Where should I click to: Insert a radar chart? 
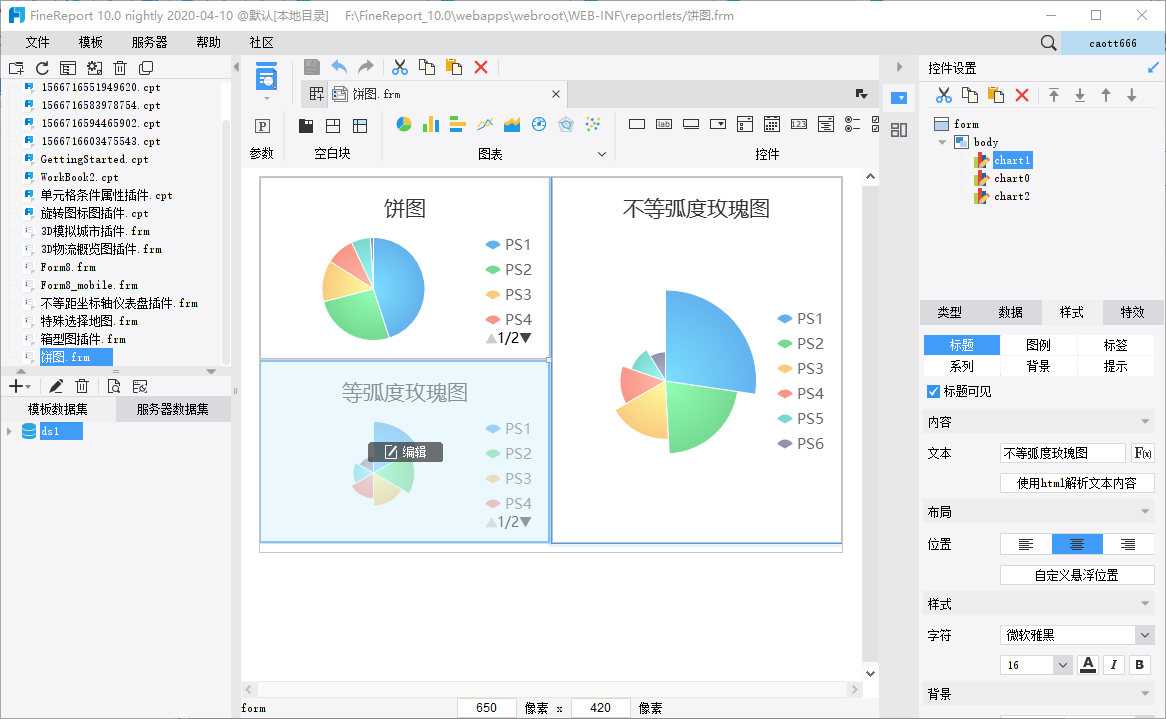(x=566, y=124)
